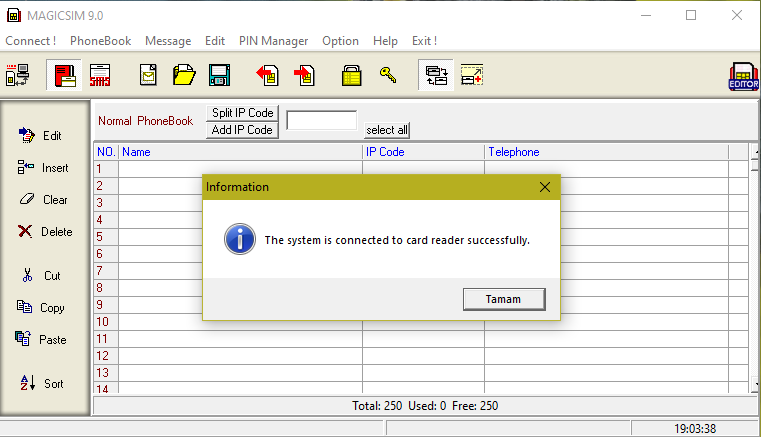Click the table's vertical scrollbar
The image size is (761, 437).
pyautogui.click(x=754, y=268)
